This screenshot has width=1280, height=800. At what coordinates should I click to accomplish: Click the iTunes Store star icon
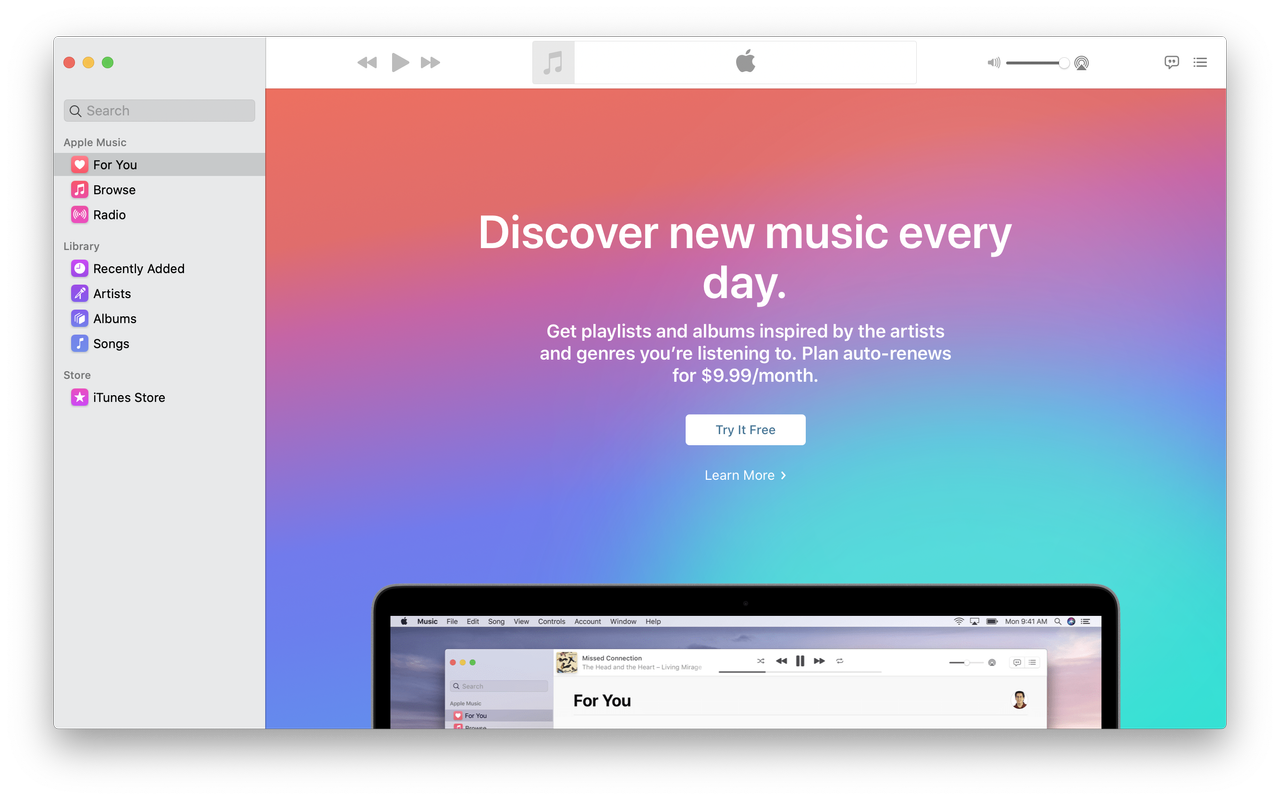[x=80, y=398]
